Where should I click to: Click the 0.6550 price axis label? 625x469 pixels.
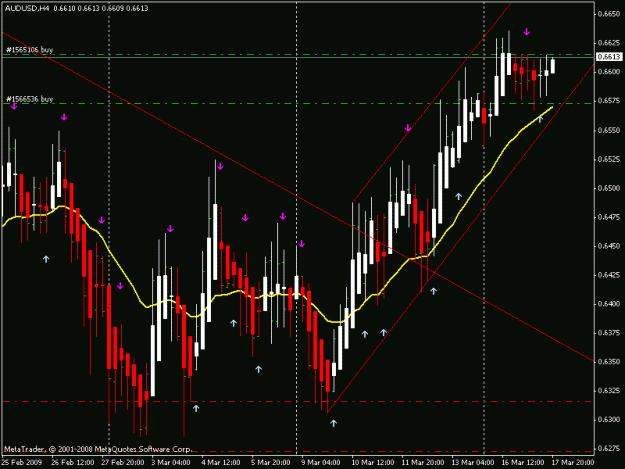coord(609,130)
